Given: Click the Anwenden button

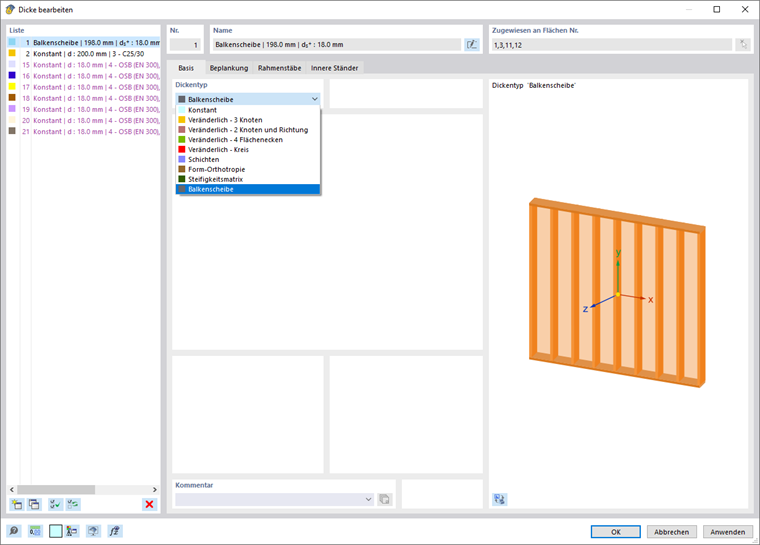Looking at the screenshot, I should 728,532.
